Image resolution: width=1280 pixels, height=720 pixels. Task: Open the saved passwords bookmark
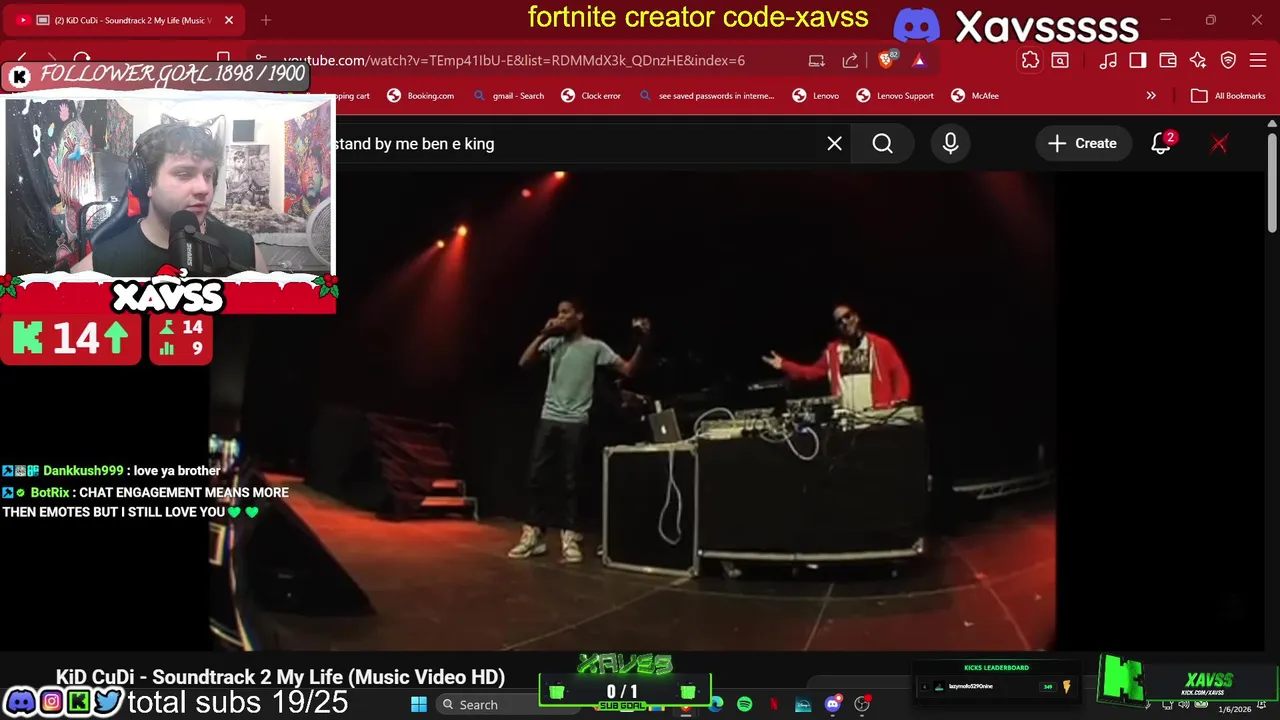(x=706, y=96)
